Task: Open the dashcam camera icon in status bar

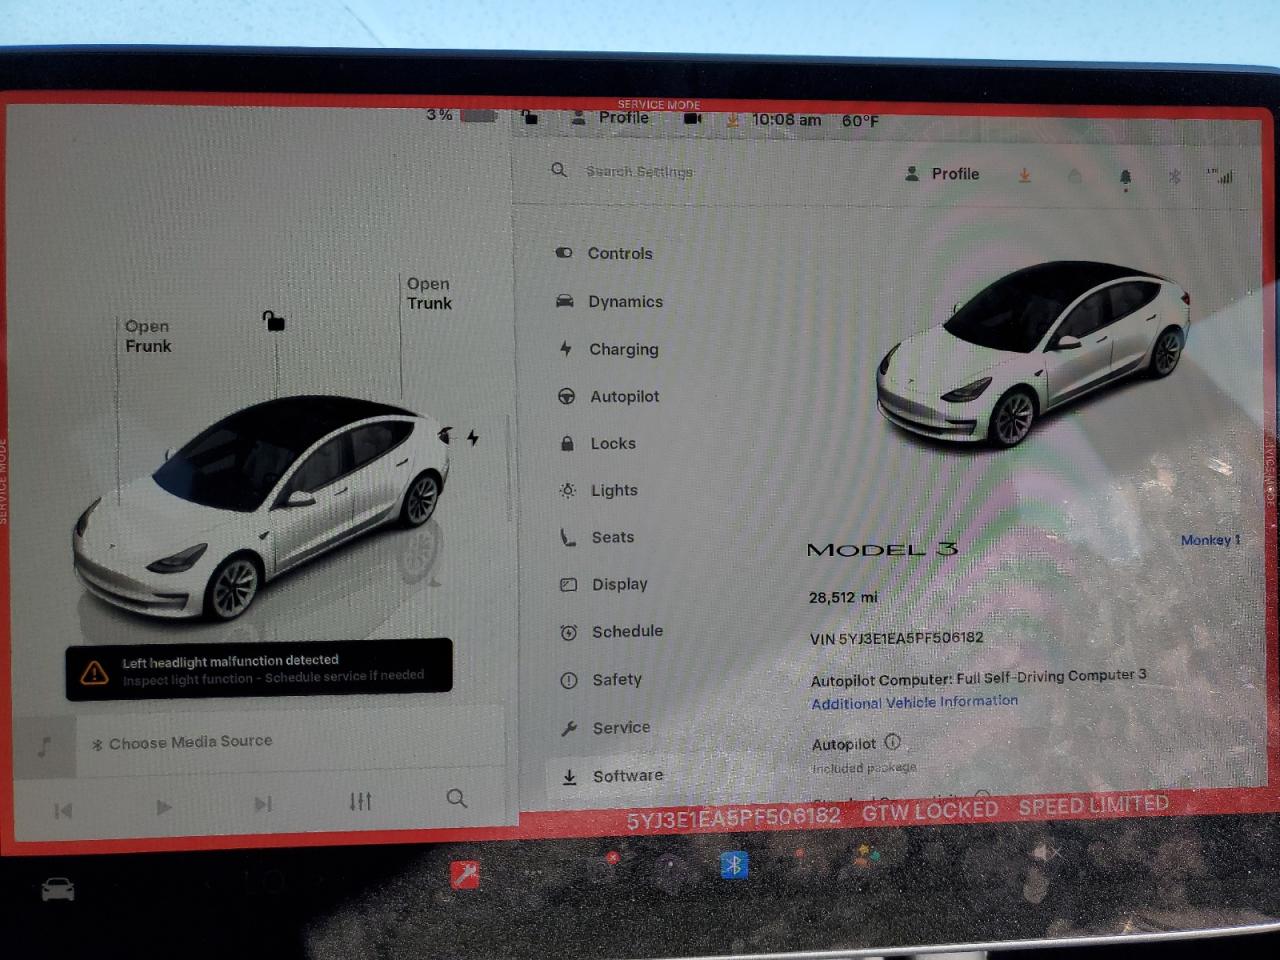Action: tap(691, 120)
